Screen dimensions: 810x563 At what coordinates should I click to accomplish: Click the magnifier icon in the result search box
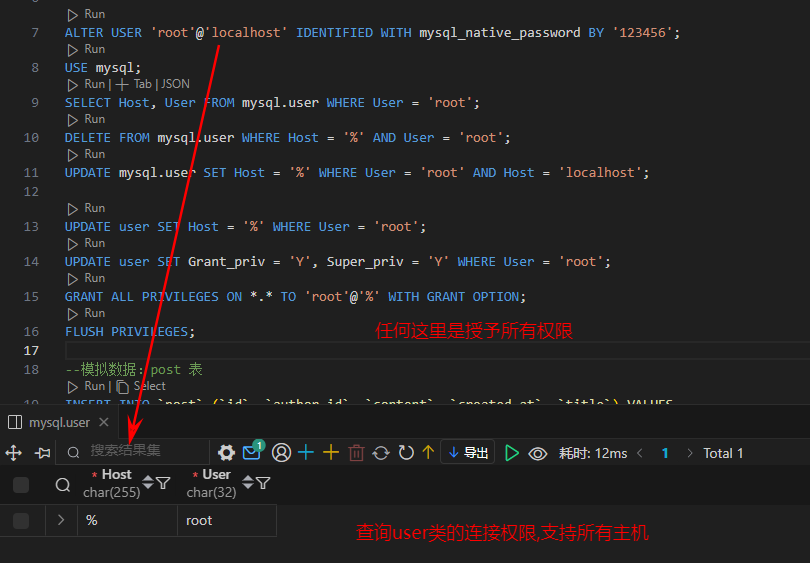pyautogui.click(x=73, y=452)
